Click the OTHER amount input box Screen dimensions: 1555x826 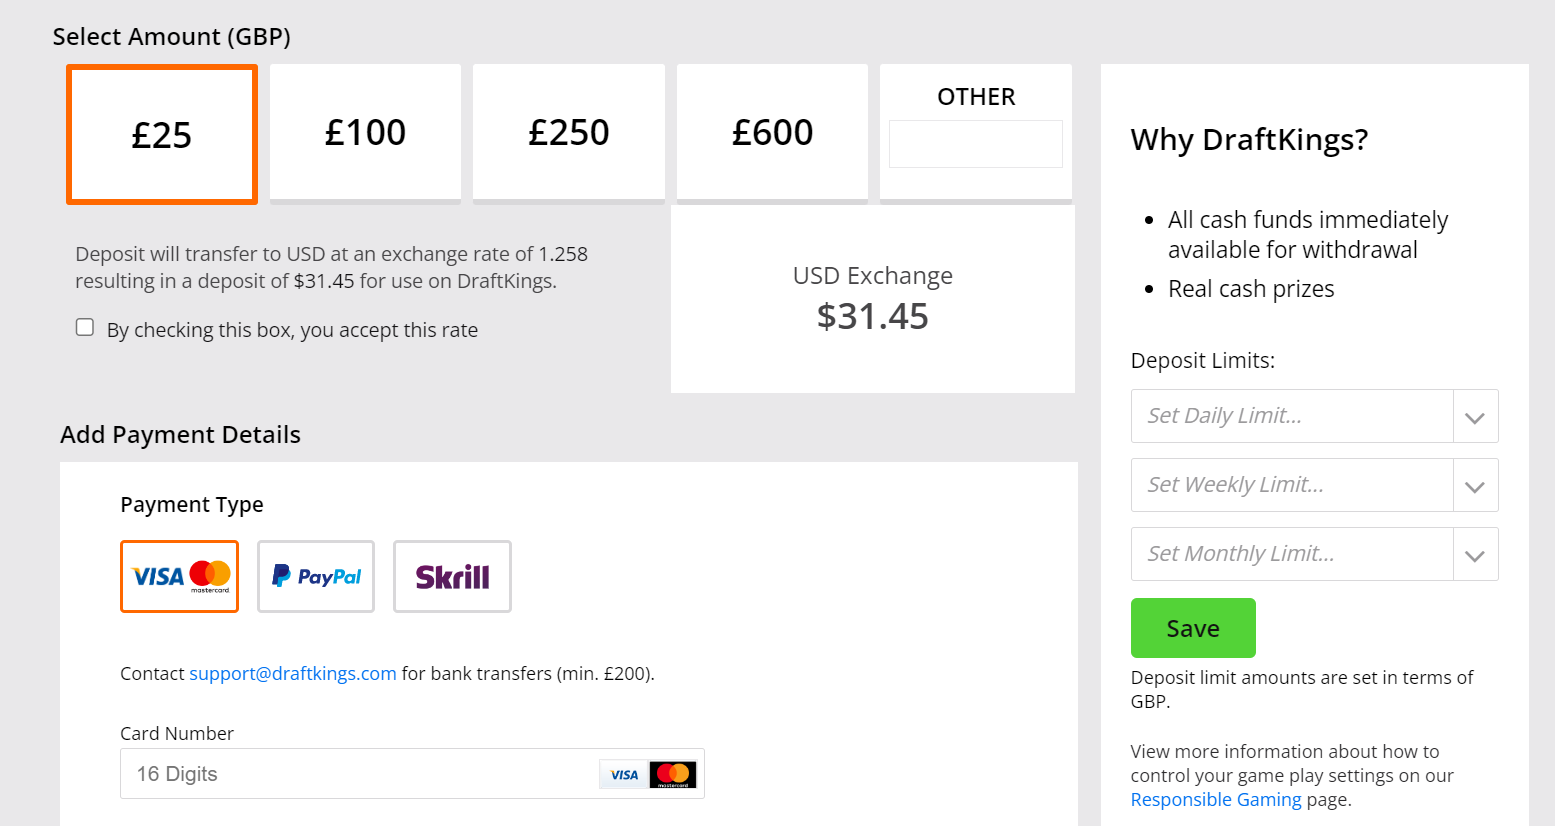tap(976, 144)
